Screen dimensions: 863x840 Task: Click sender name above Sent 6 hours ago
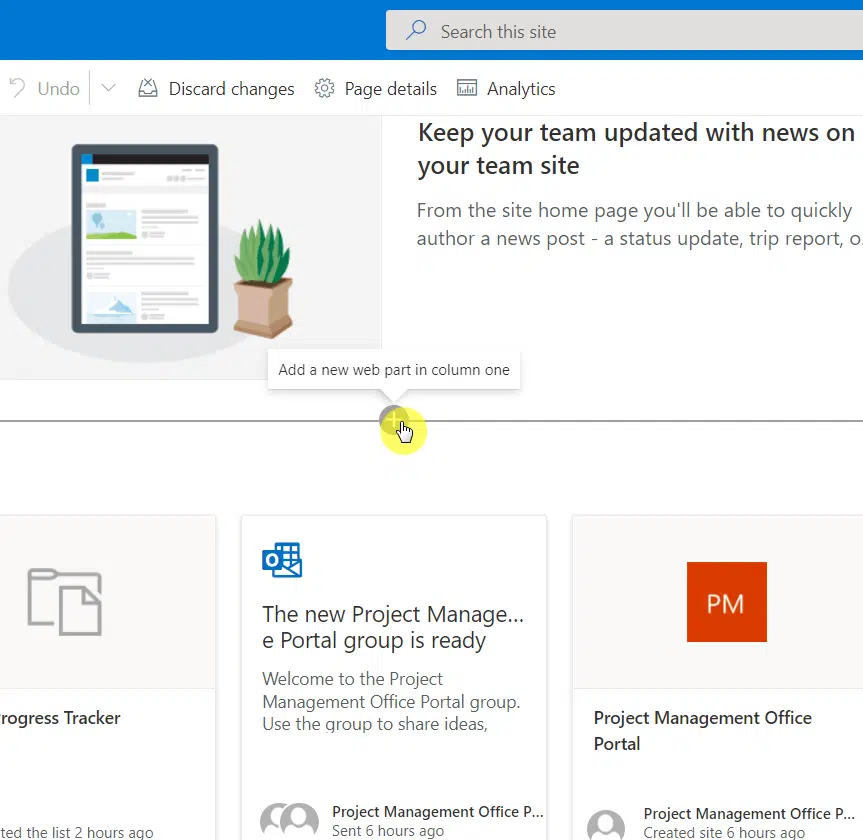click(x=438, y=811)
